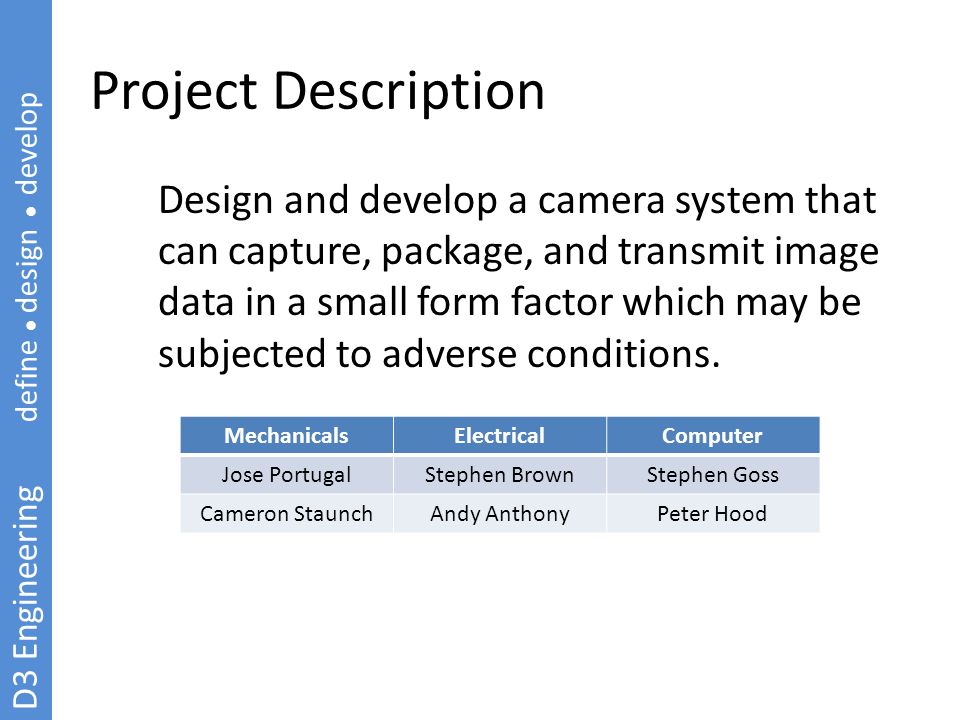This screenshot has width=960, height=720.
Task: Click the 'can capture, package, and transmit image' line
Action: [519, 252]
